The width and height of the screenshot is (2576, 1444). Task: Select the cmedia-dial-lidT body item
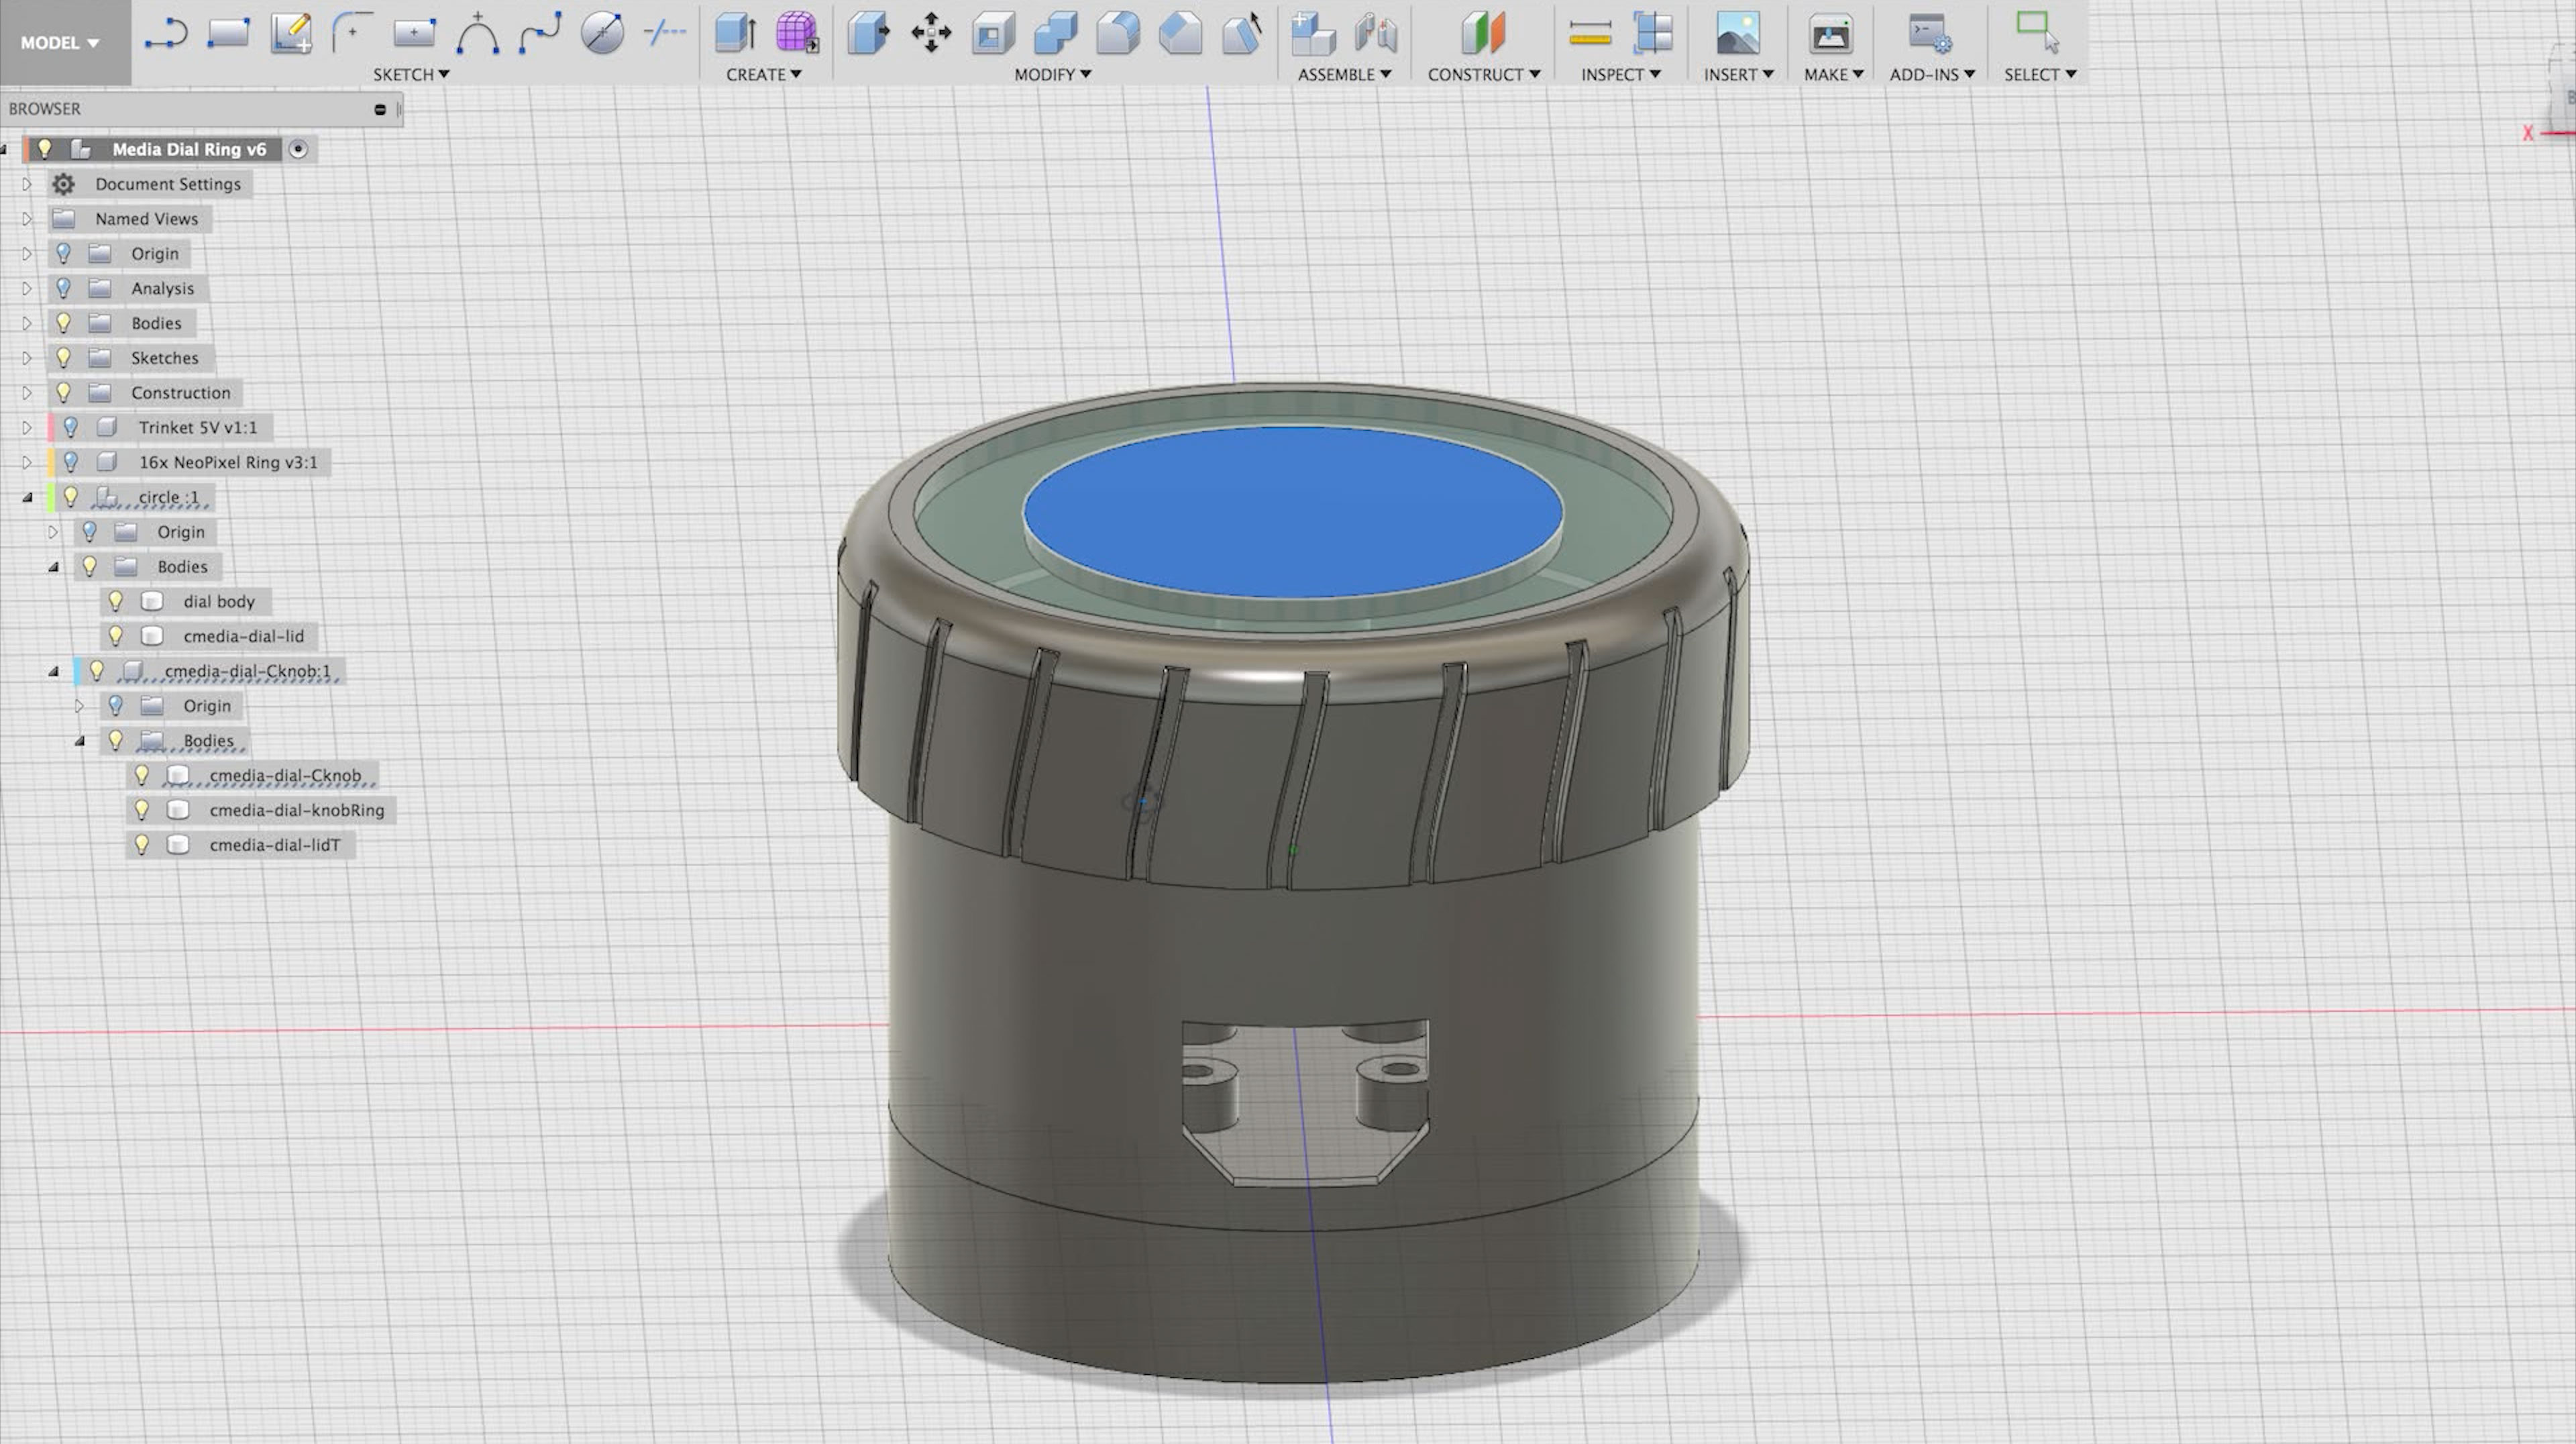coord(274,845)
